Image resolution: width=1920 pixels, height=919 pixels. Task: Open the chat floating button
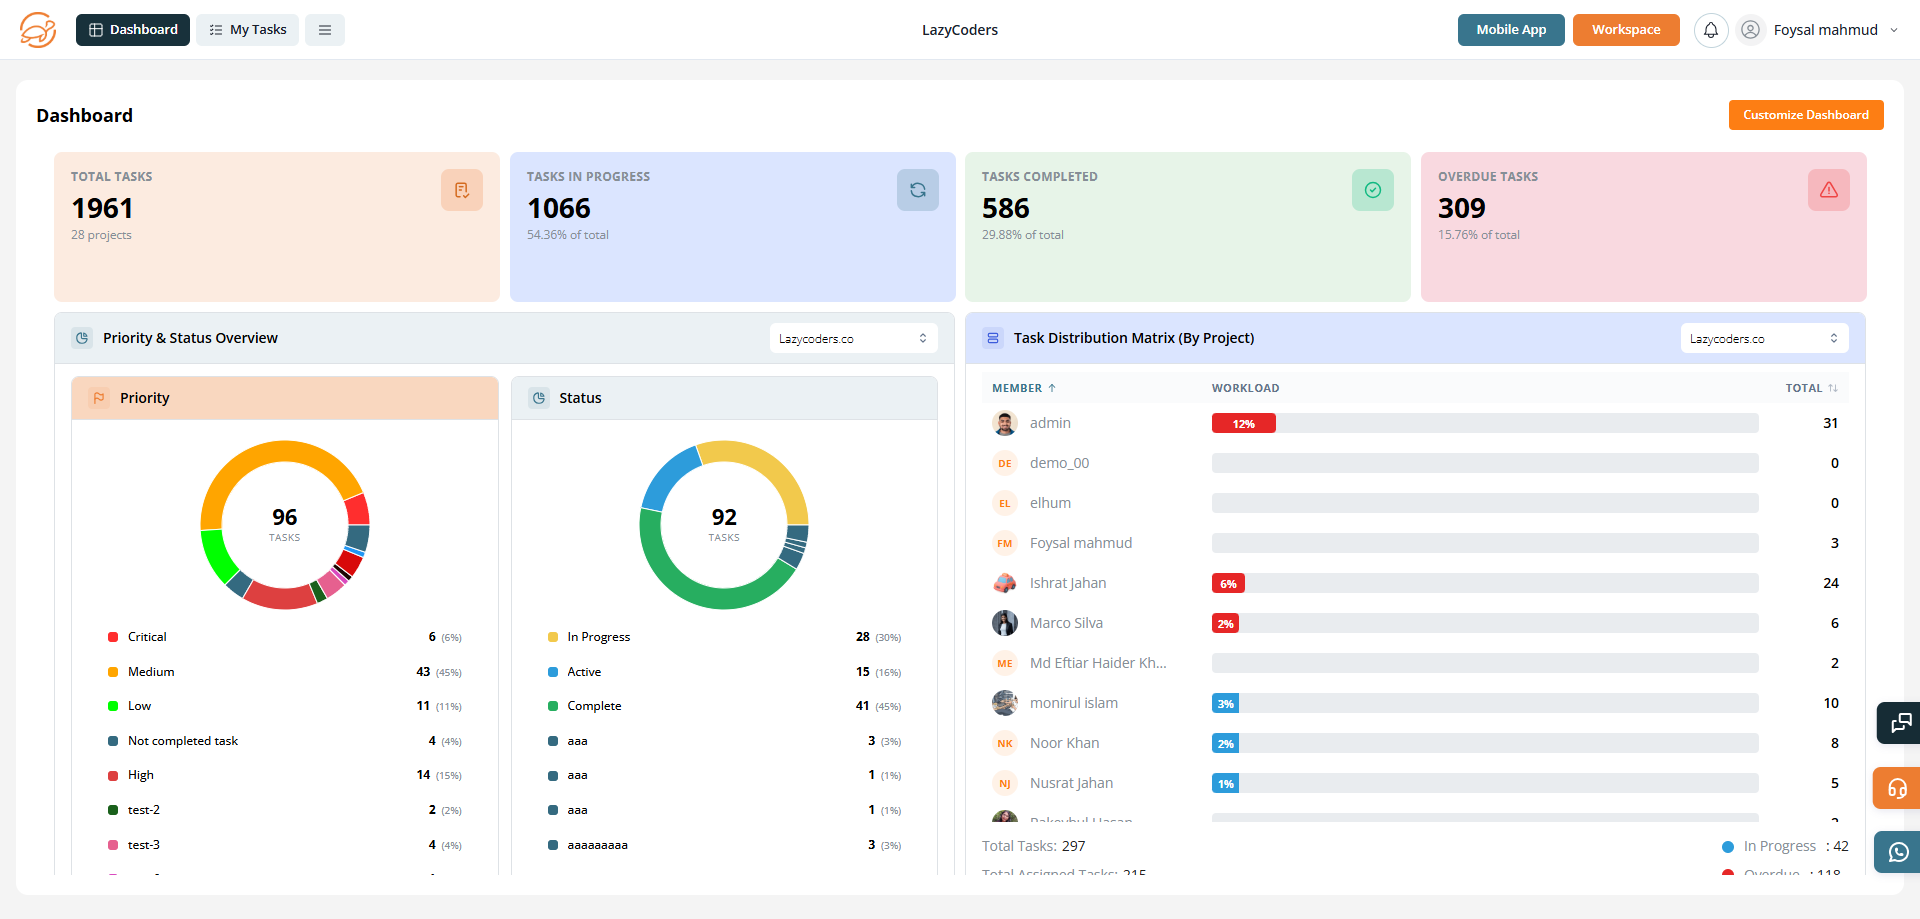1899,723
